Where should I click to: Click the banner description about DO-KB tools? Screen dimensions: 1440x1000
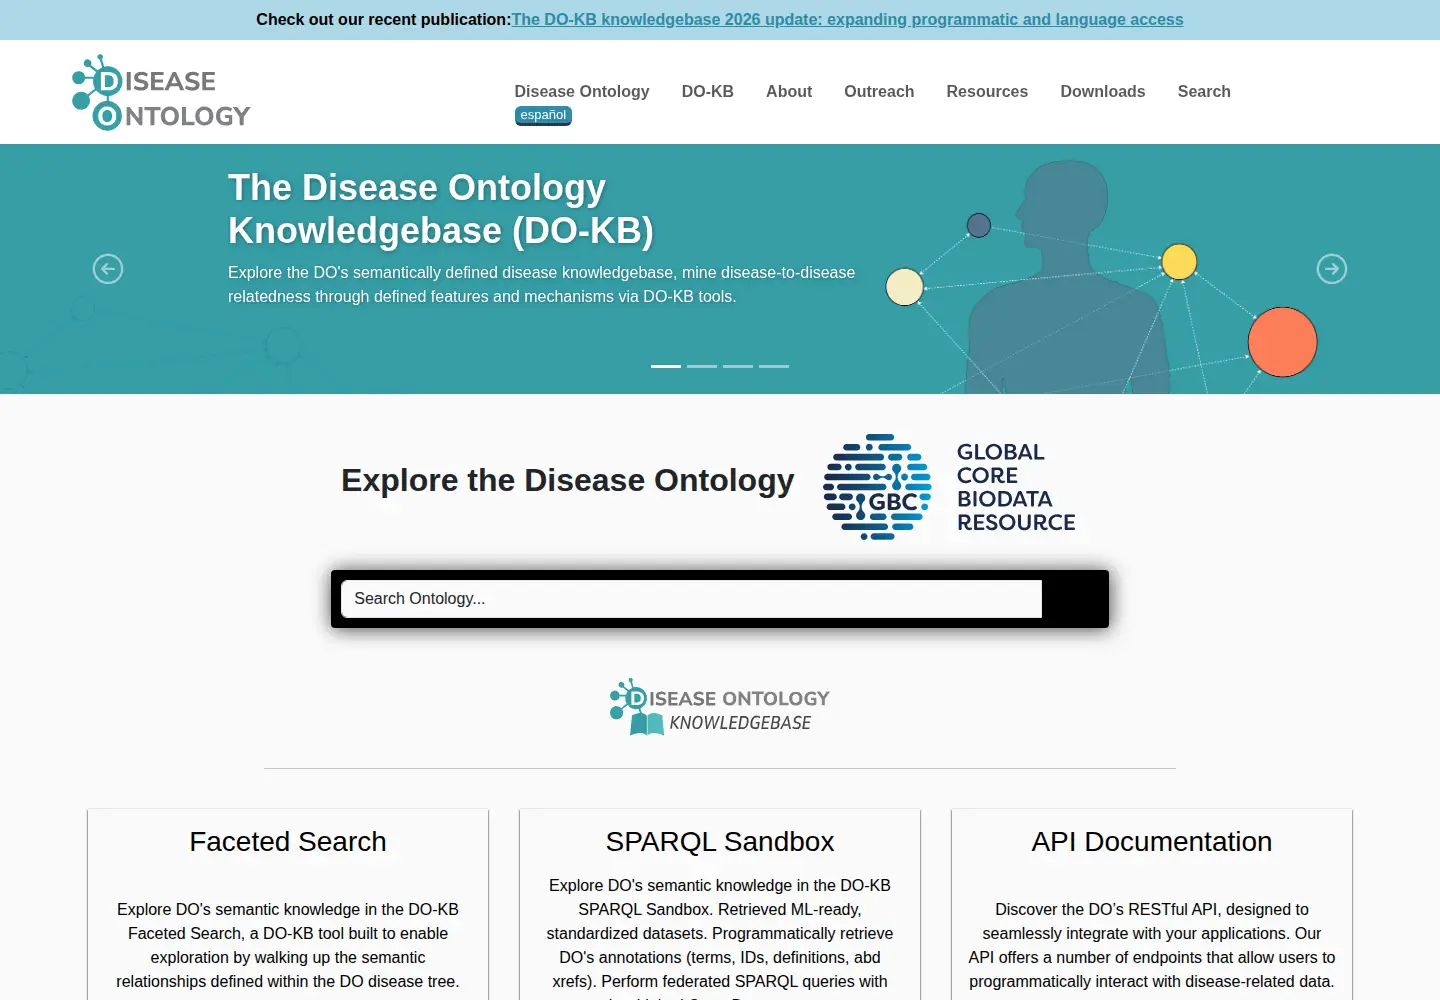[541, 284]
